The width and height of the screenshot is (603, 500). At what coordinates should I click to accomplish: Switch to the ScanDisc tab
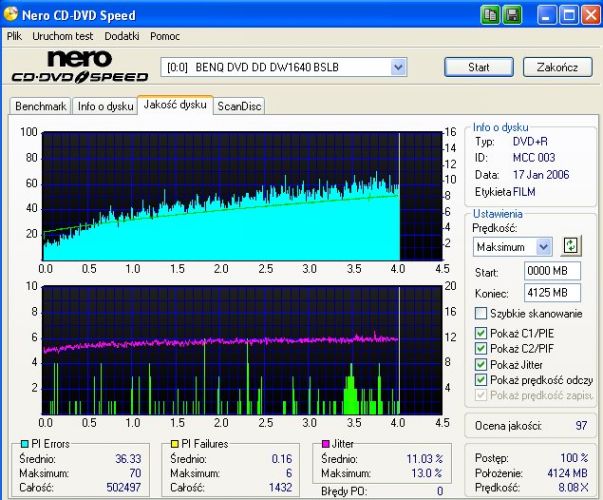tap(239, 106)
